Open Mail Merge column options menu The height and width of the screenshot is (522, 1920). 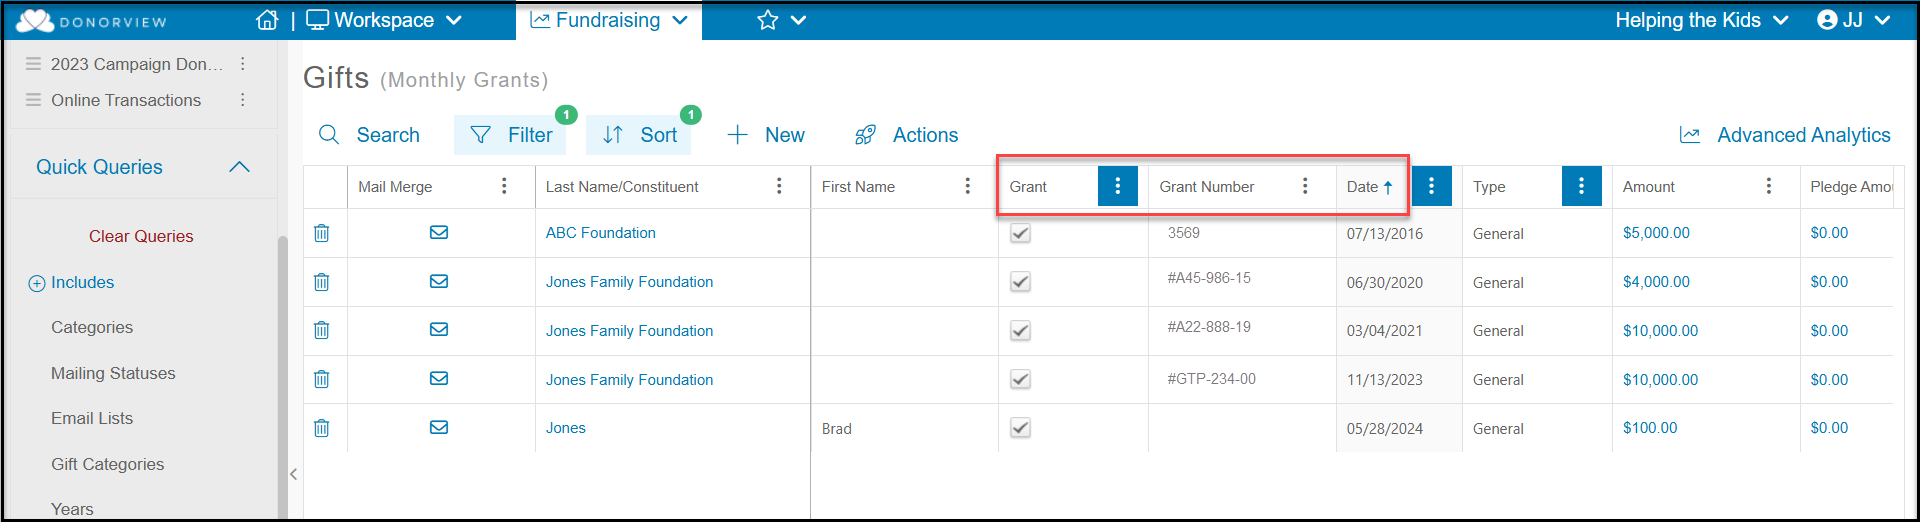[504, 186]
